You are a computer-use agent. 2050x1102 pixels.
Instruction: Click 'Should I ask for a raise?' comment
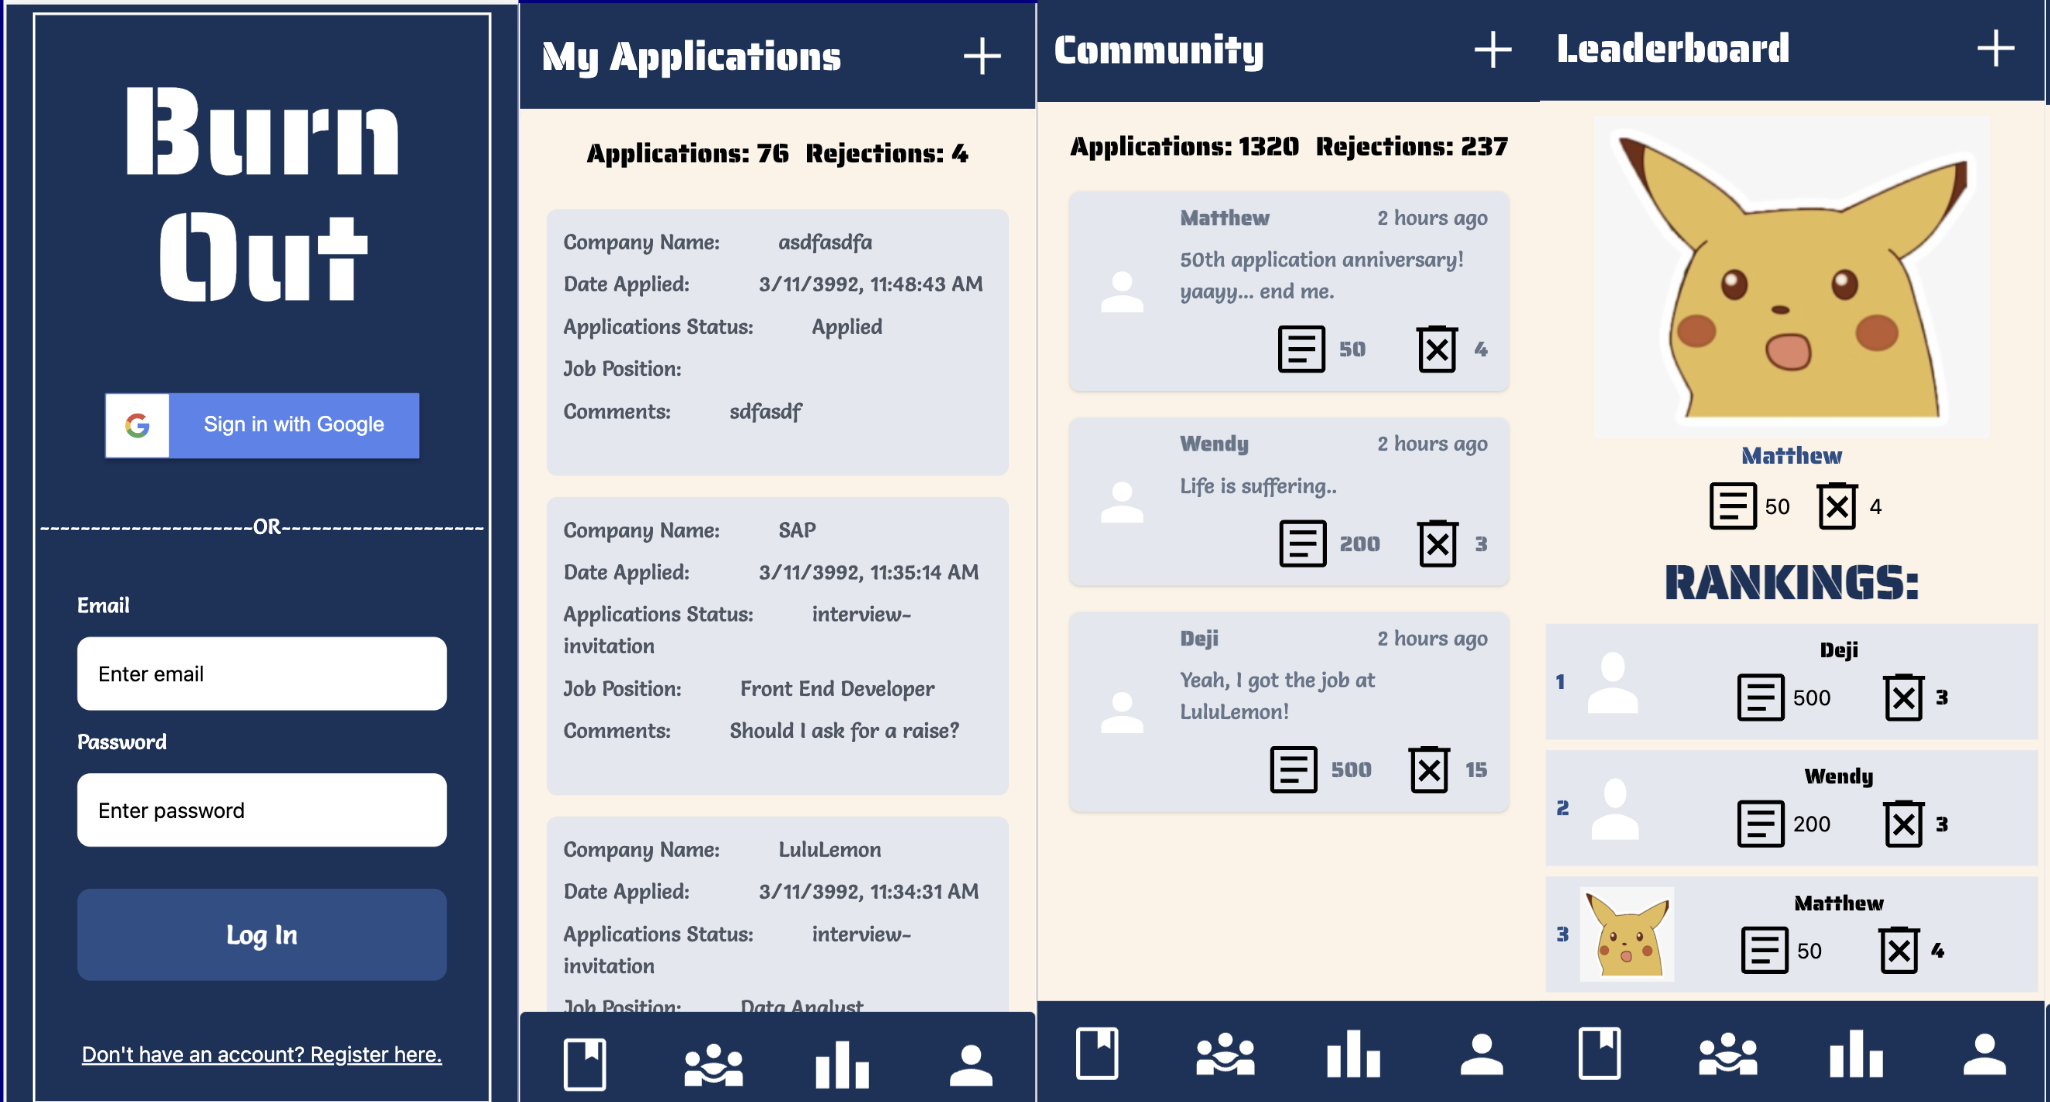(844, 731)
